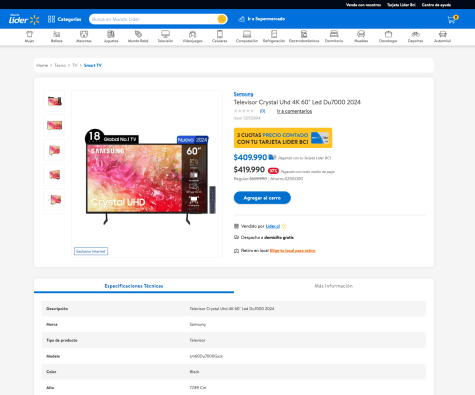The height and width of the screenshot is (395, 475).
Task: Click the Marca specification row label
Action: [52, 324]
